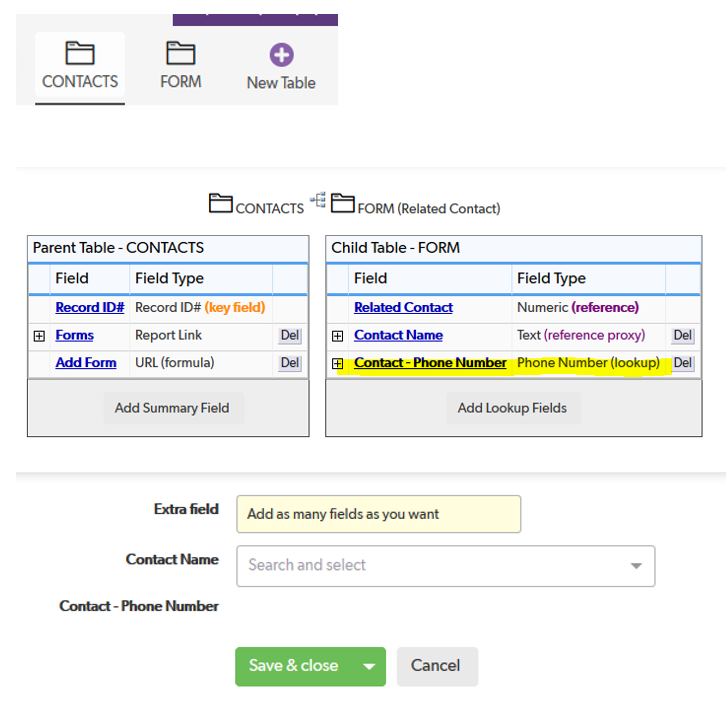Click the Add Lookup Fields button
This screenshot has width=726, height=703.
[x=512, y=408]
